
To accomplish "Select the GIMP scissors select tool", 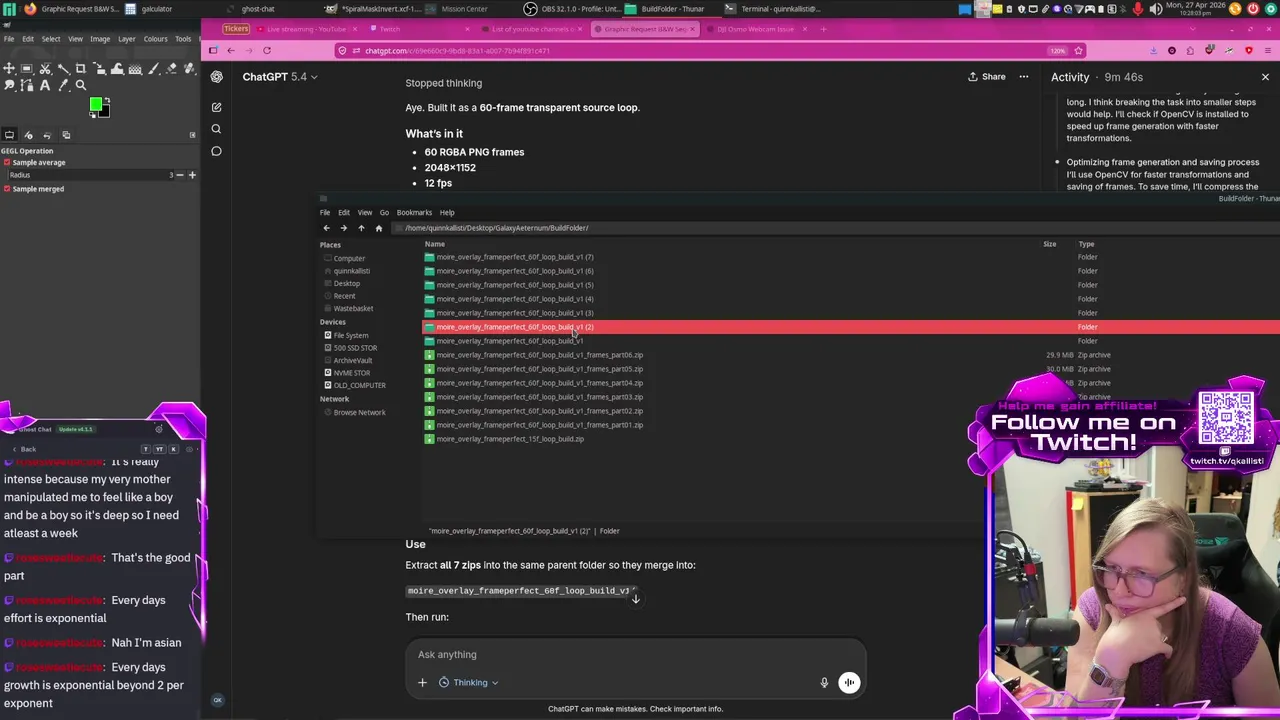I will tap(45, 68).
